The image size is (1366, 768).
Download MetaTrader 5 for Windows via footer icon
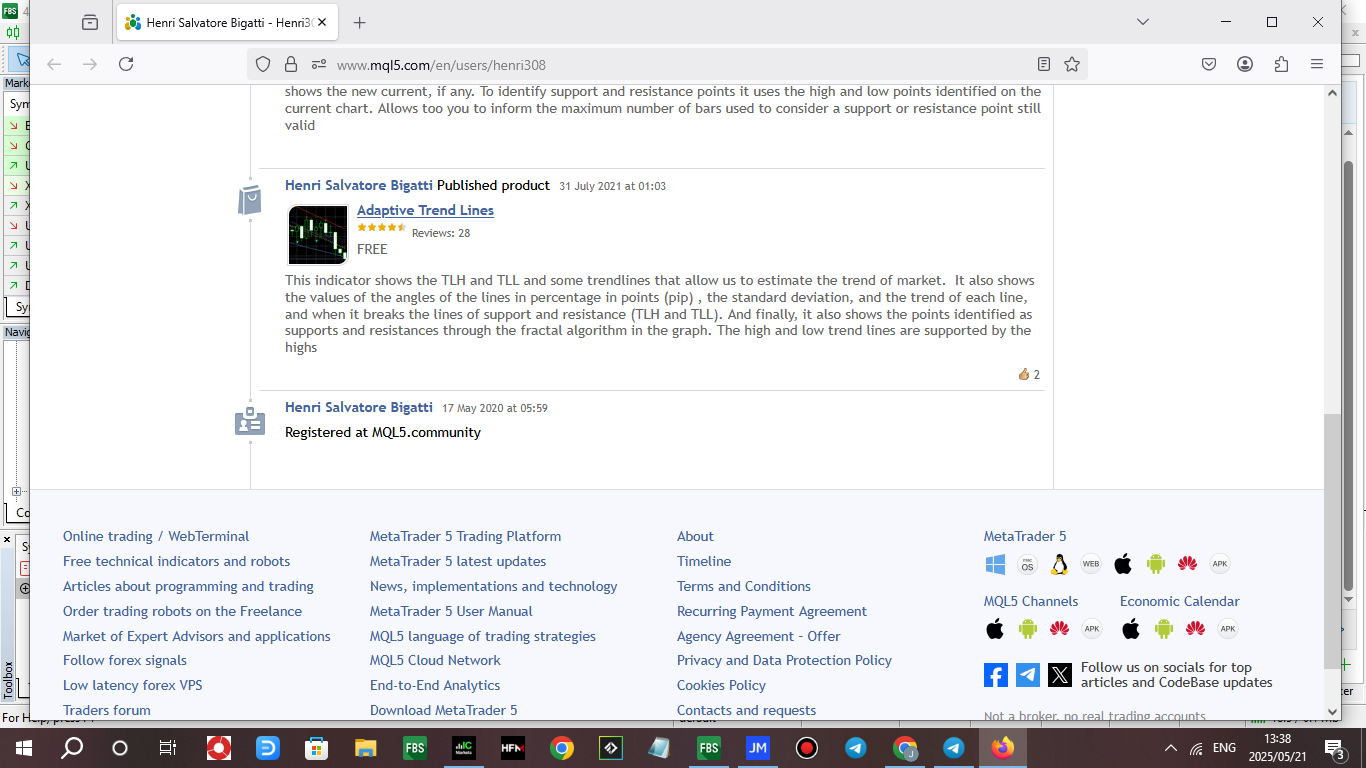[995, 564]
